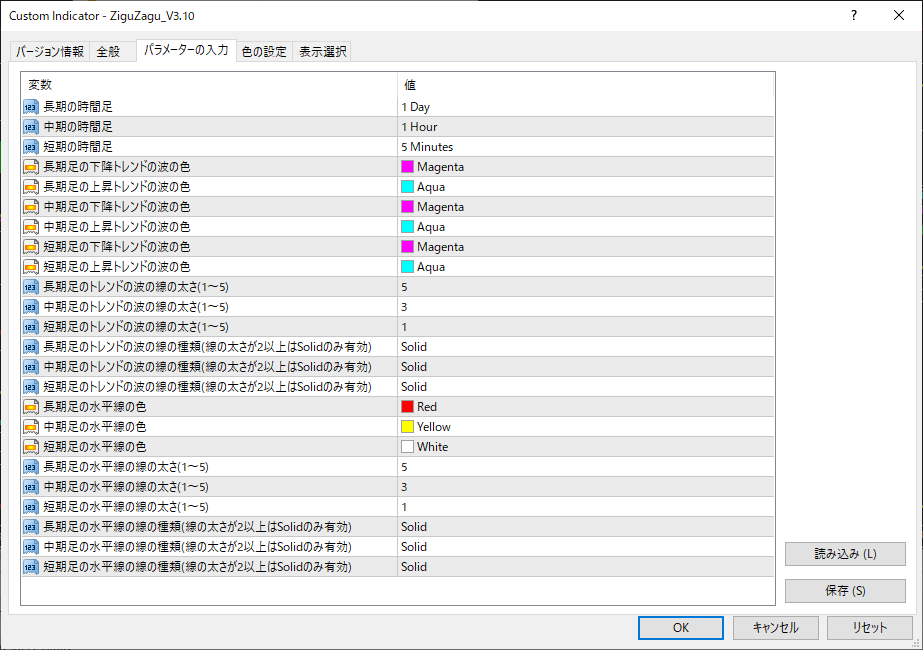Click the icon beside 短期足のトレンドの波の線の種類
923x650 pixels.
tap(31, 387)
